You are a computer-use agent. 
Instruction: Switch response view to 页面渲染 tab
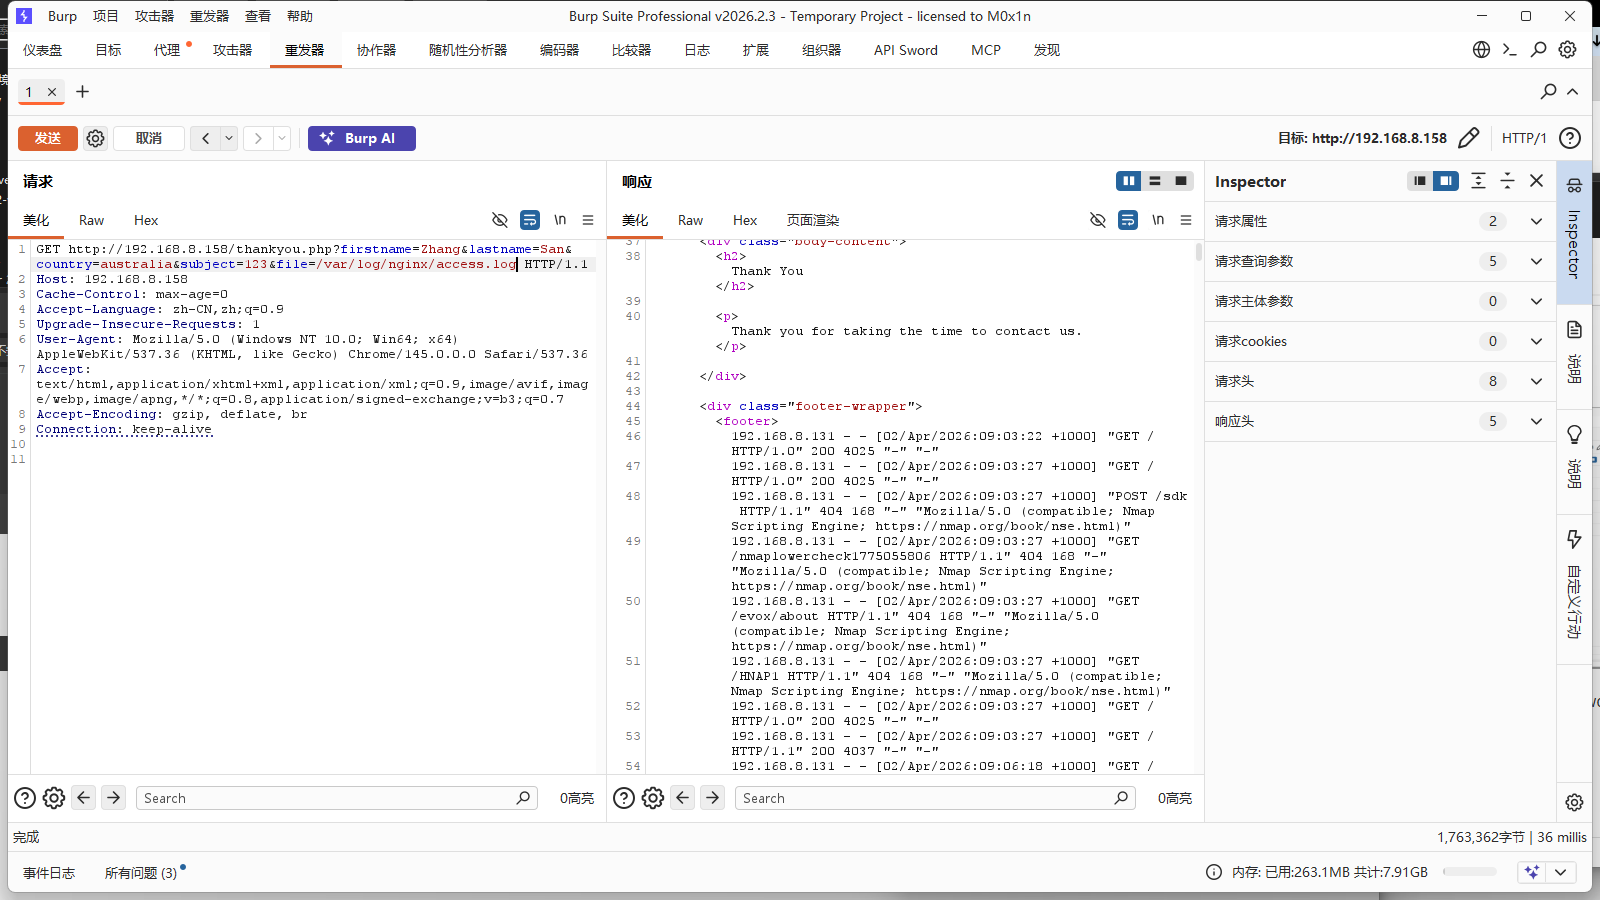coord(812,220)
